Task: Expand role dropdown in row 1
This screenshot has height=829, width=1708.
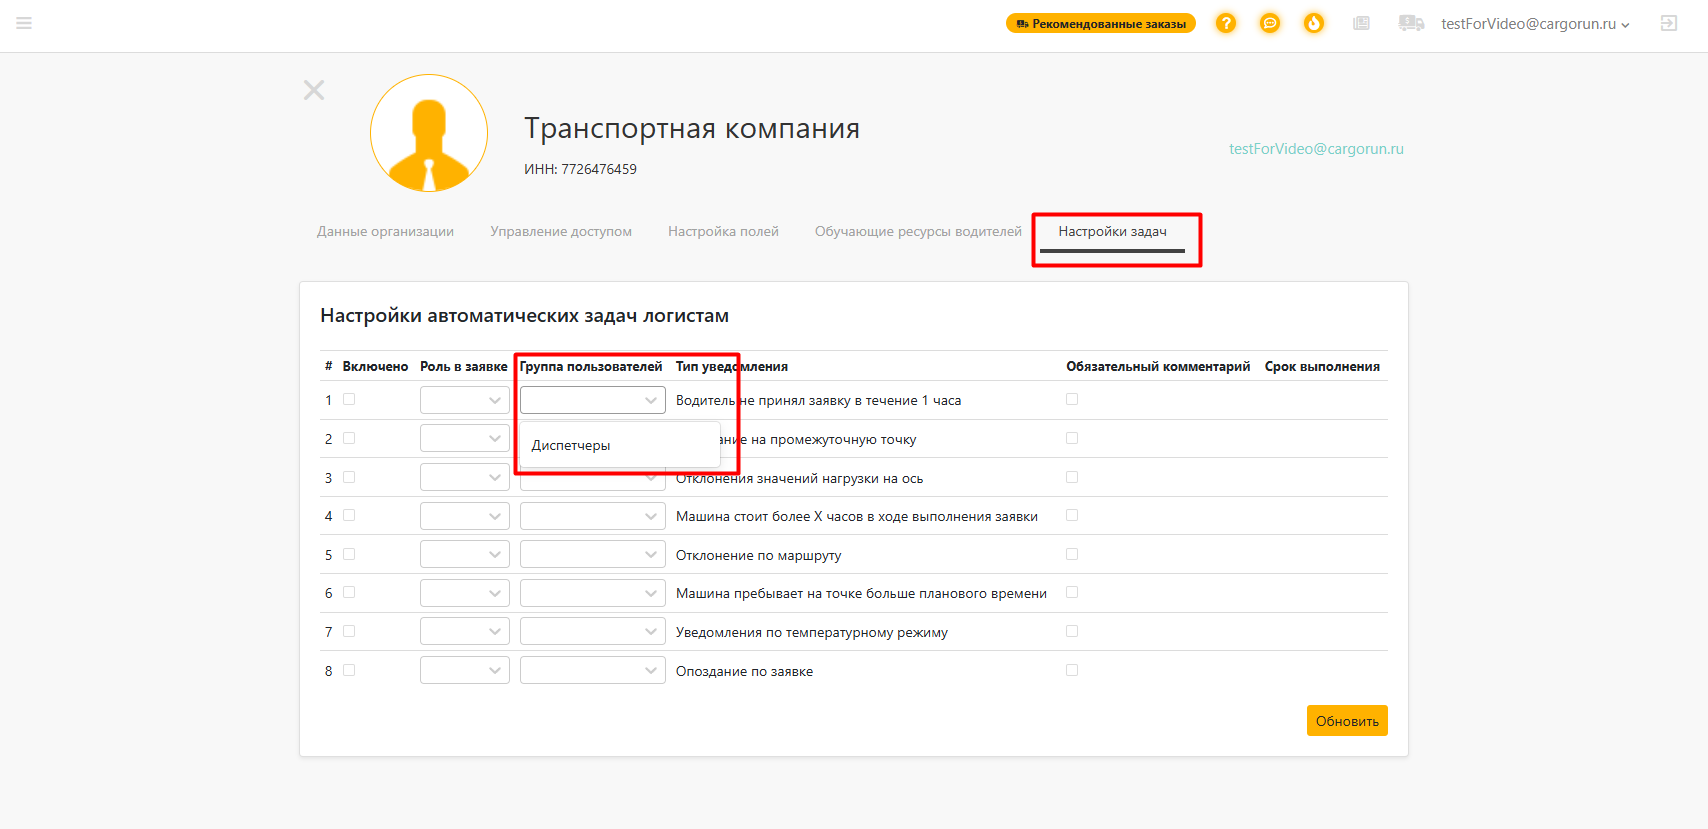Action: [465, 400]
